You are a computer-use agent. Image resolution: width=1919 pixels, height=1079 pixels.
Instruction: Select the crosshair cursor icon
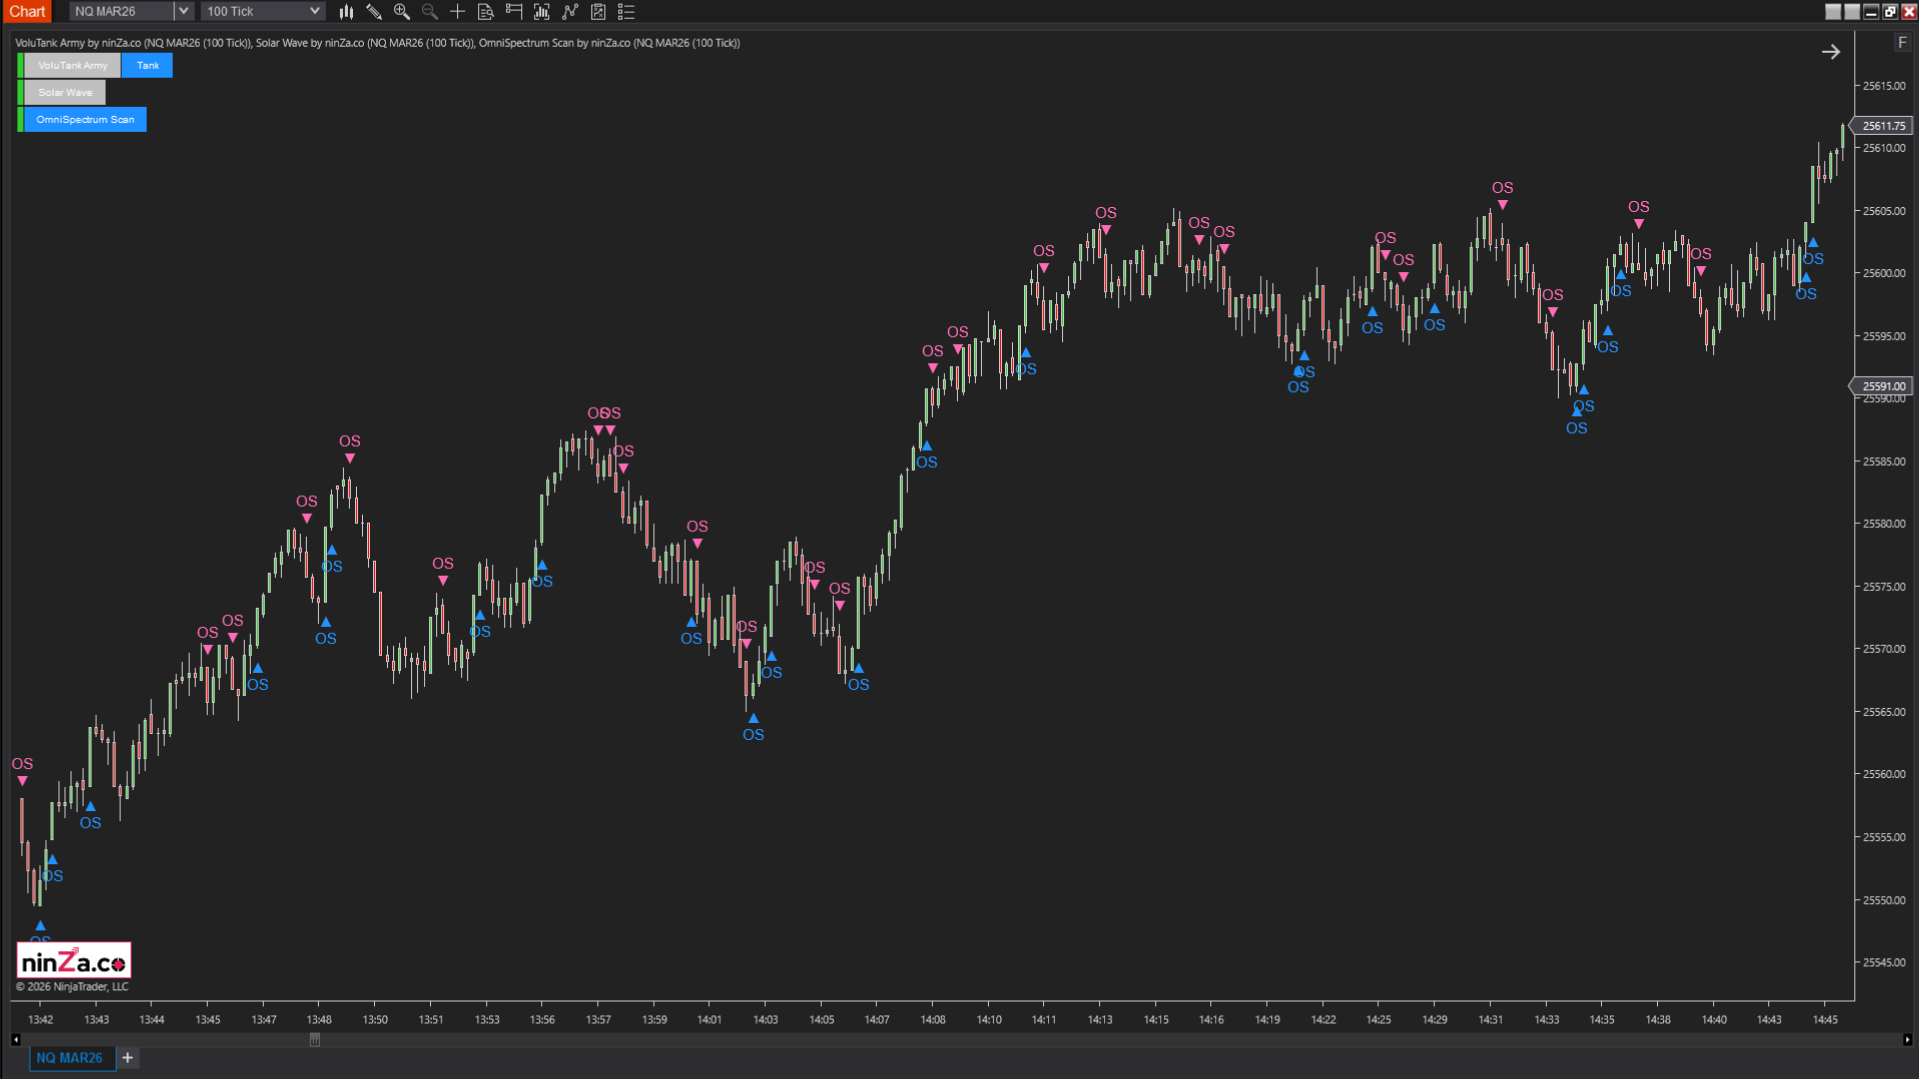click(x=458, y=12)
